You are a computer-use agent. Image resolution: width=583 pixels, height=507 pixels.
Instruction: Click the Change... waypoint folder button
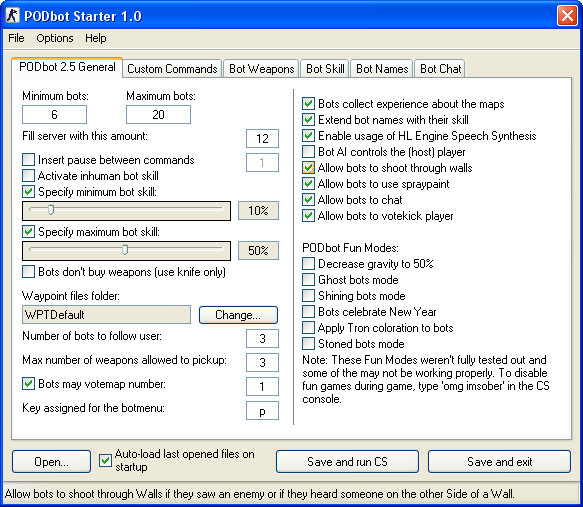coord(238,315)
